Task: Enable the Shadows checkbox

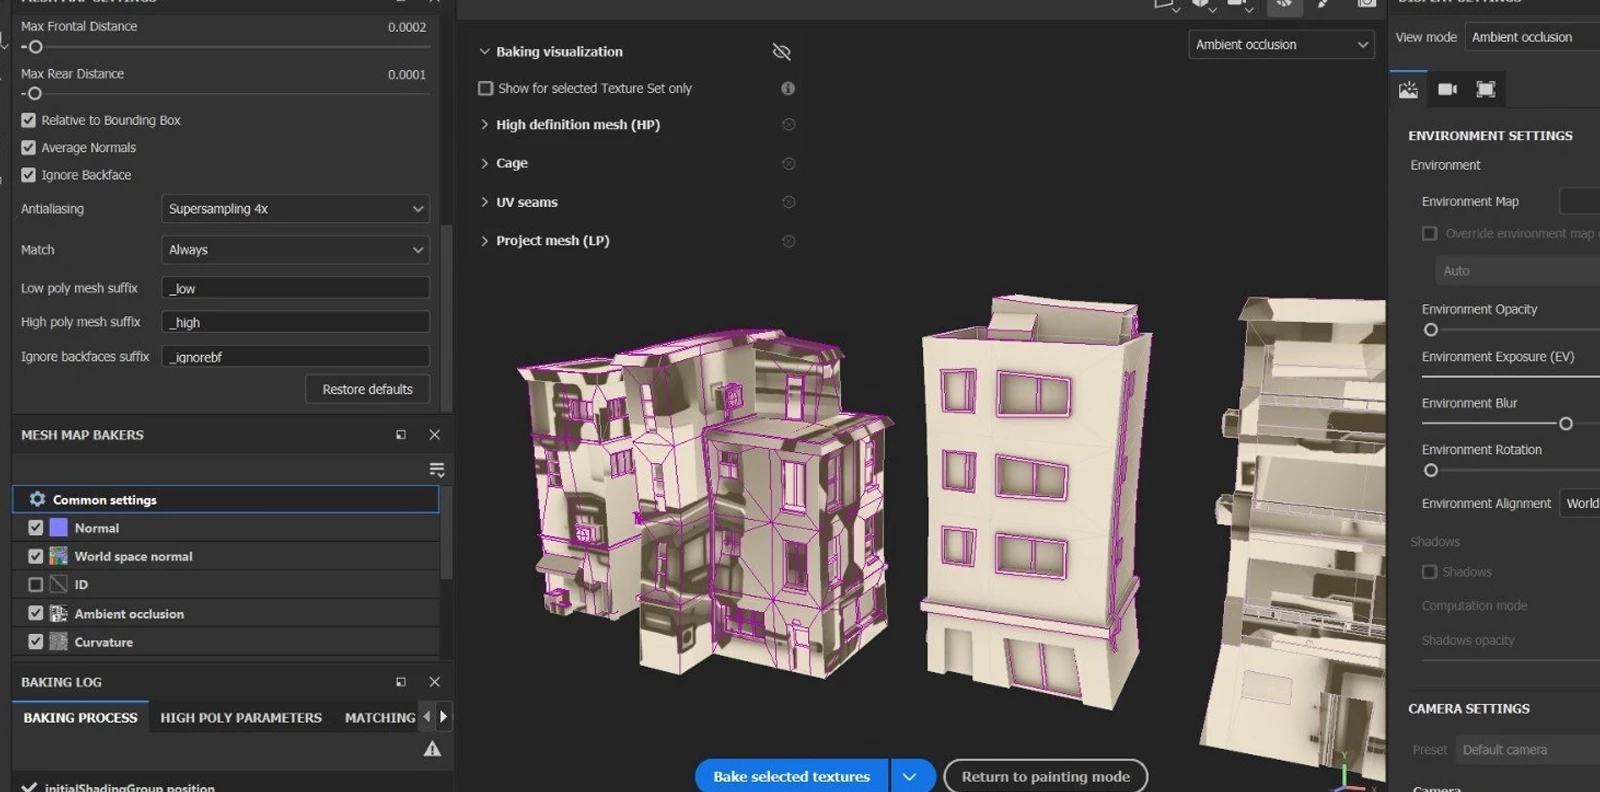Action: (x=1430, y=572)
